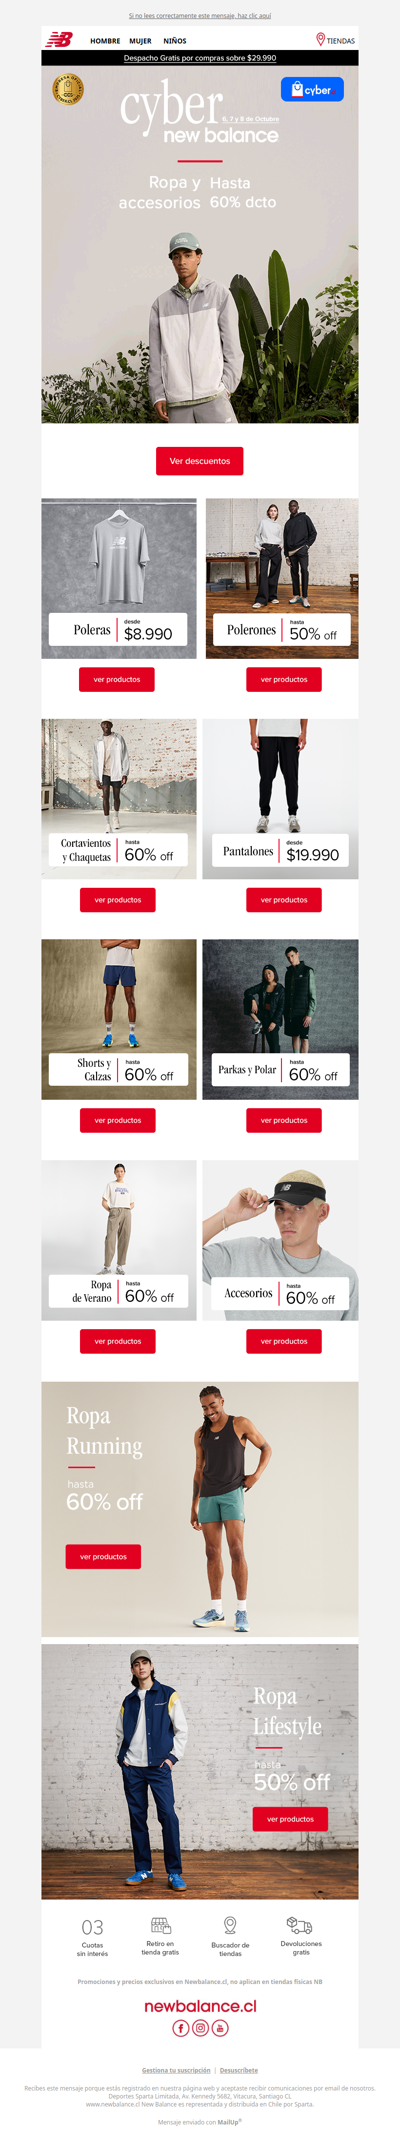
Task: Open the Instagram icon in footer
Action: tap(201, 2028)
